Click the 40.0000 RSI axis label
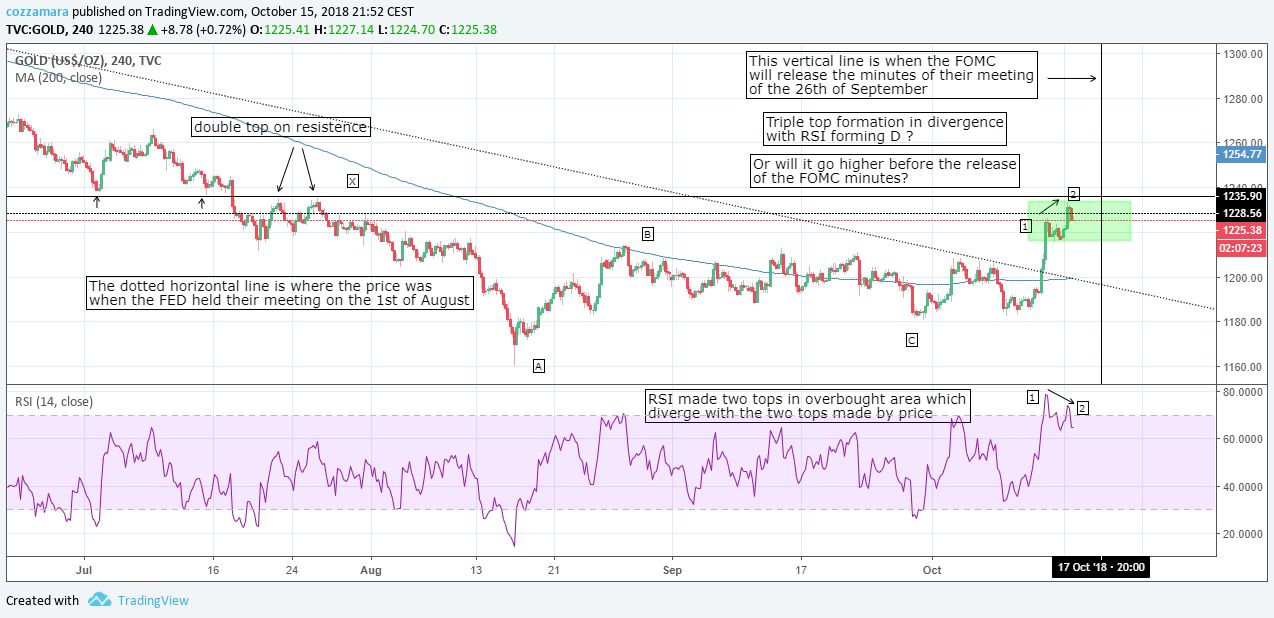This screenshot has width=1274, height=618. click(1243, 487)
